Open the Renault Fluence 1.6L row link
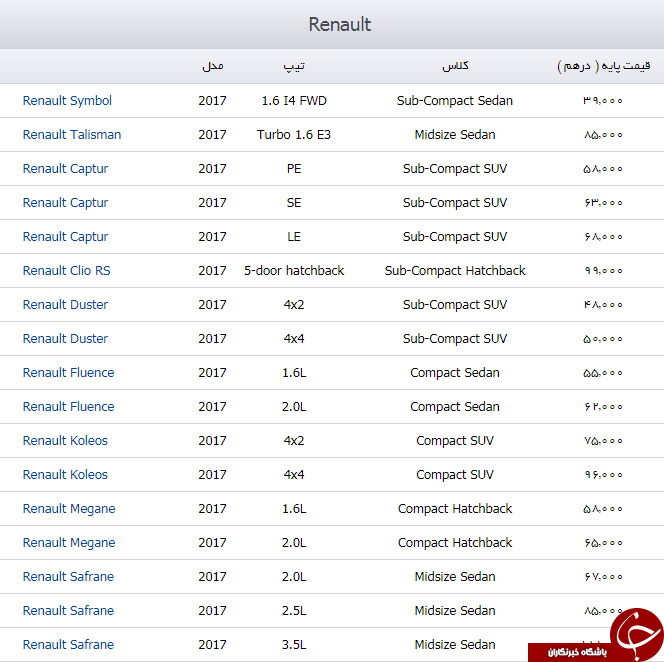The height and width of the screenshot is (662, 664). click(68, 373)
